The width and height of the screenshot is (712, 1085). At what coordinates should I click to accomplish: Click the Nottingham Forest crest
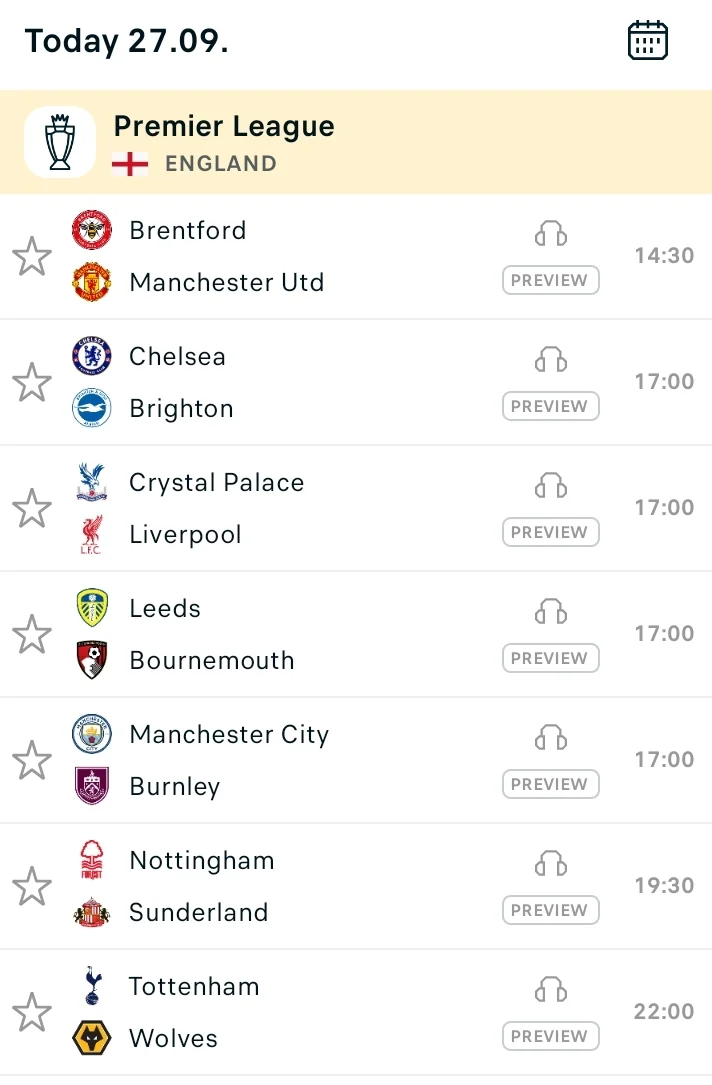(91, 859)
